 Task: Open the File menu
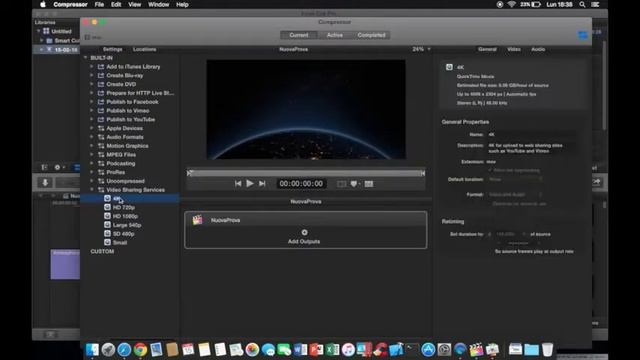pyautogui.click(x=99, y=4)
